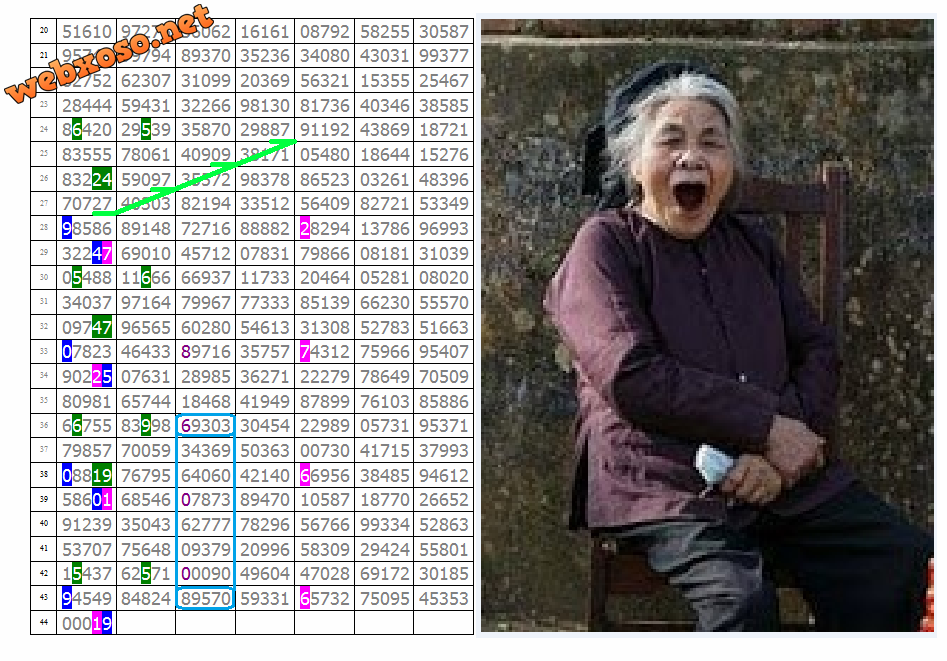Click cell 89570 at the blue outline's bottom
Screen dimensions: 947x661
click(205, 598)
